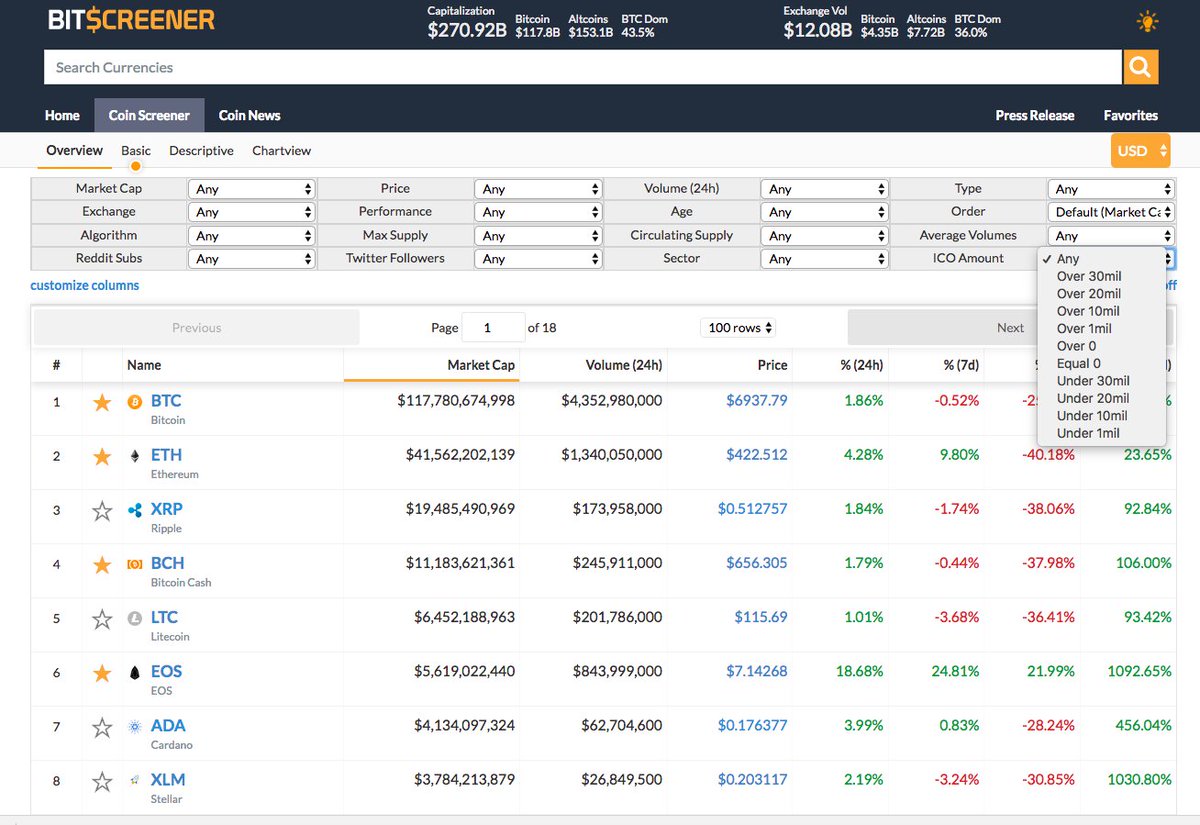Screen dimensions: 1200x825
Task: Open the Market Cap filter dropdown
Action: coord(252,189)
